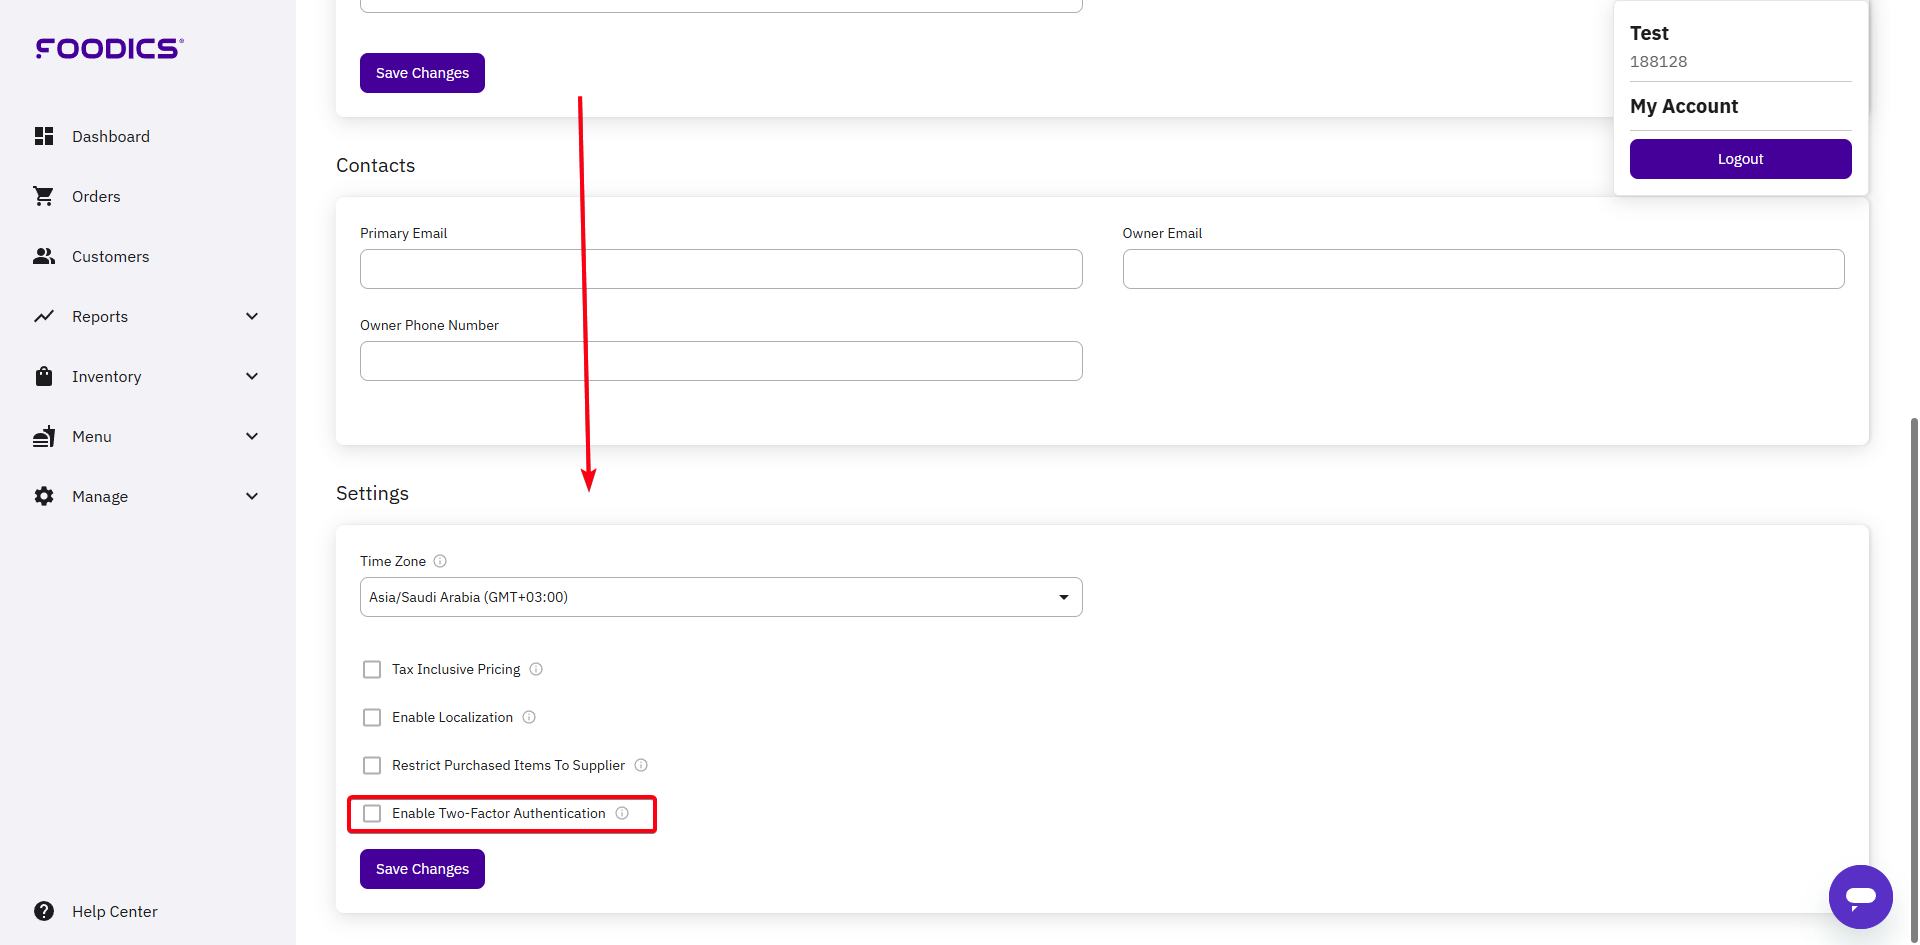Screen dimensions: 1920x945
Task: Expand the Inventory submenu
Action: pyautogui.click(x=252, y=376)
